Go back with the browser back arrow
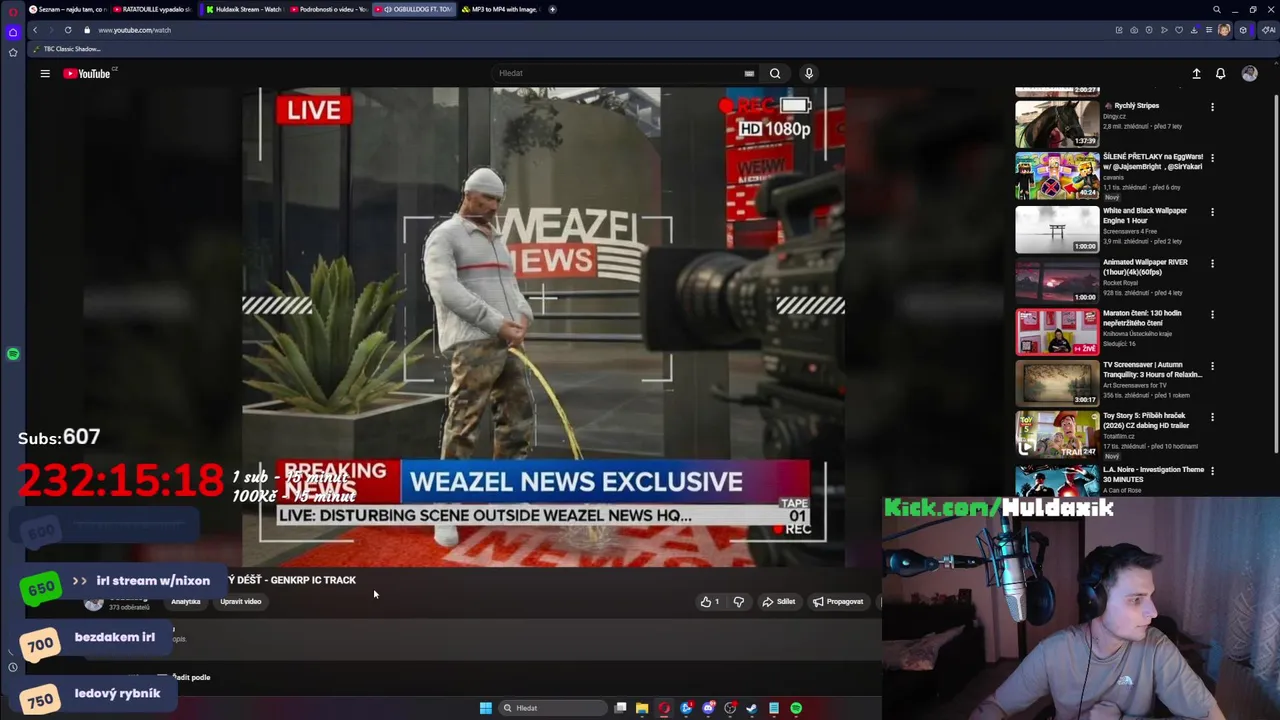This screenshot has height=720, width=1280. click(x=35, y=30)
